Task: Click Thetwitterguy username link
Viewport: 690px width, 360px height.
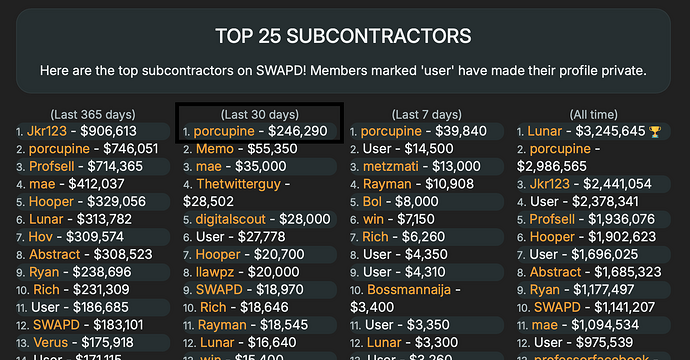Action: click(x=239, y=184)
